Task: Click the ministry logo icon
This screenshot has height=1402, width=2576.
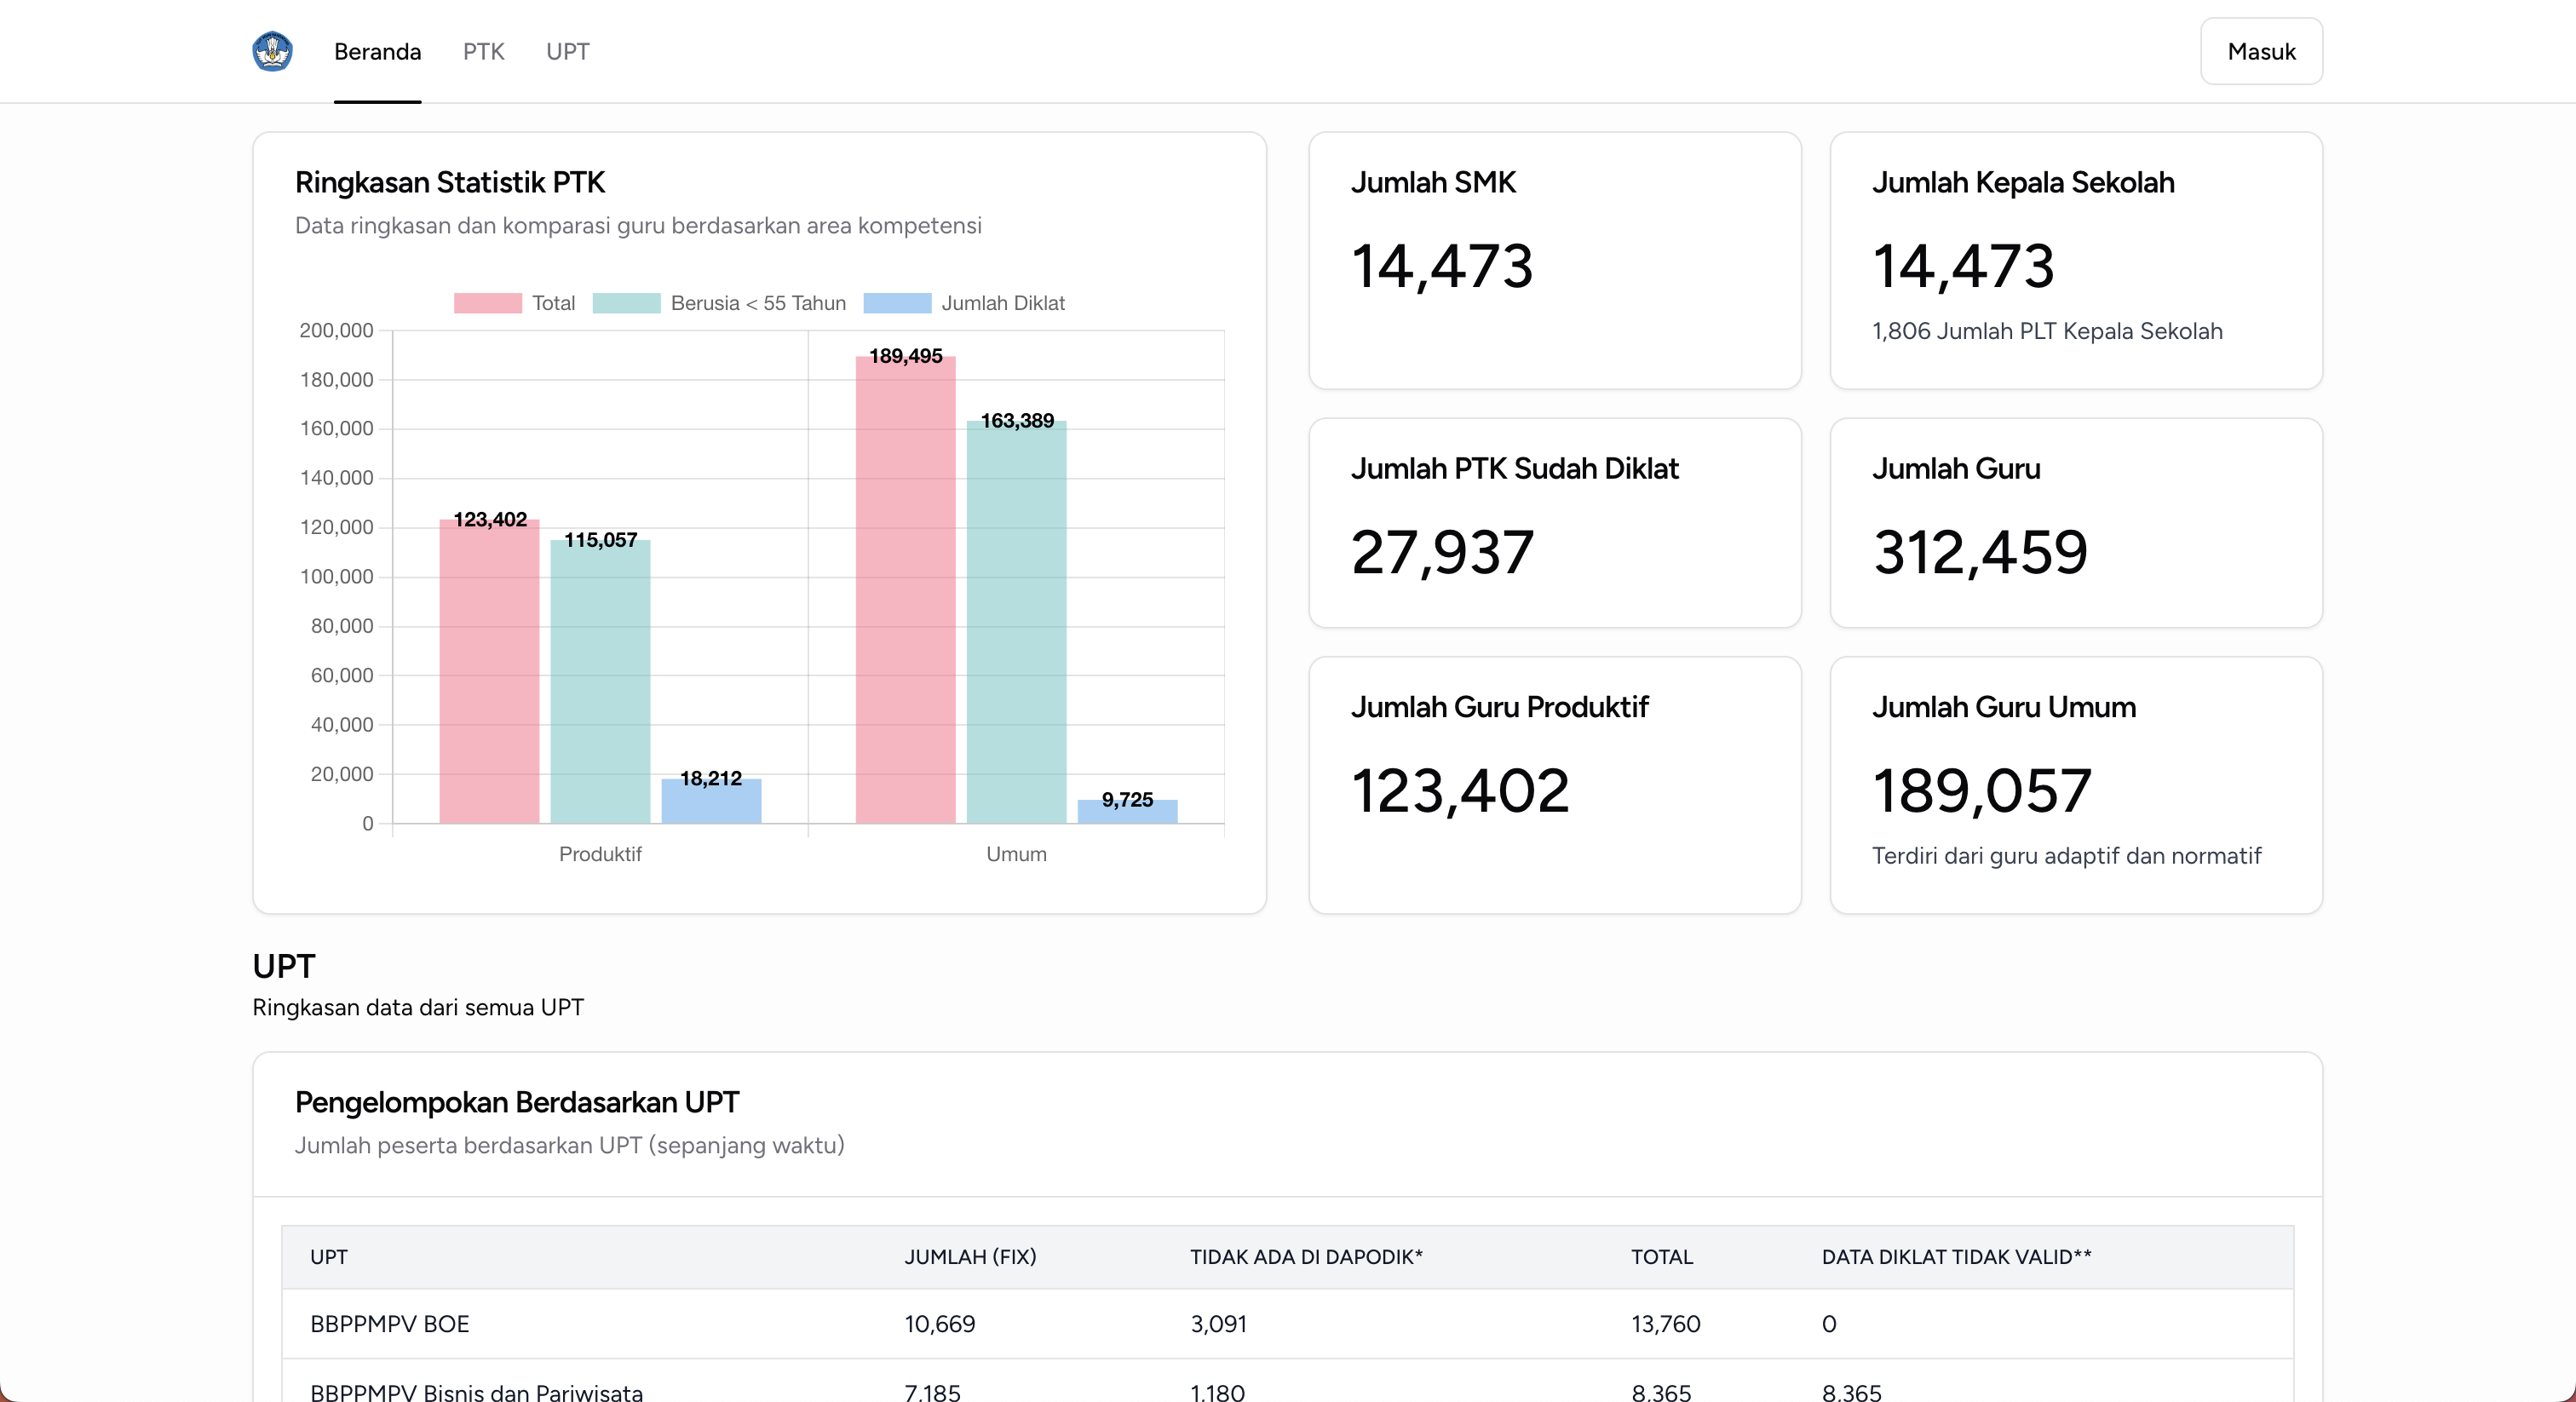Action: coord(272,51)
